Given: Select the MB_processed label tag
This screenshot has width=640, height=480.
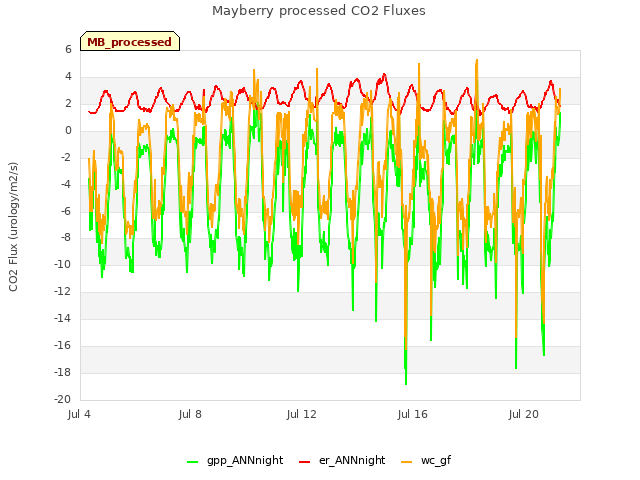Looking at the screenshot, I should 130,42.
